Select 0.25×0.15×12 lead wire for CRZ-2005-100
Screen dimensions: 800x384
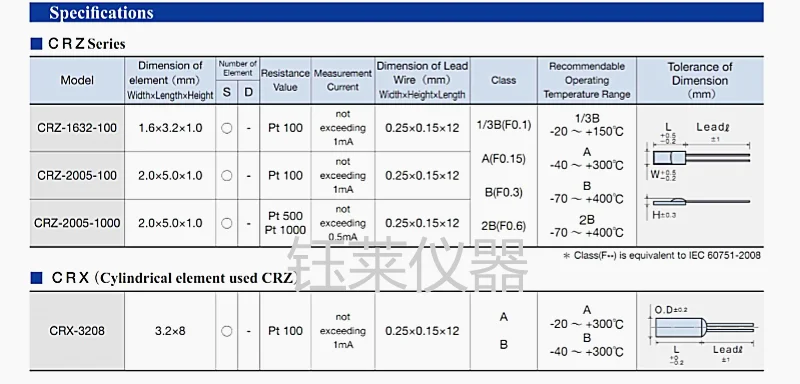click(422, 175)
